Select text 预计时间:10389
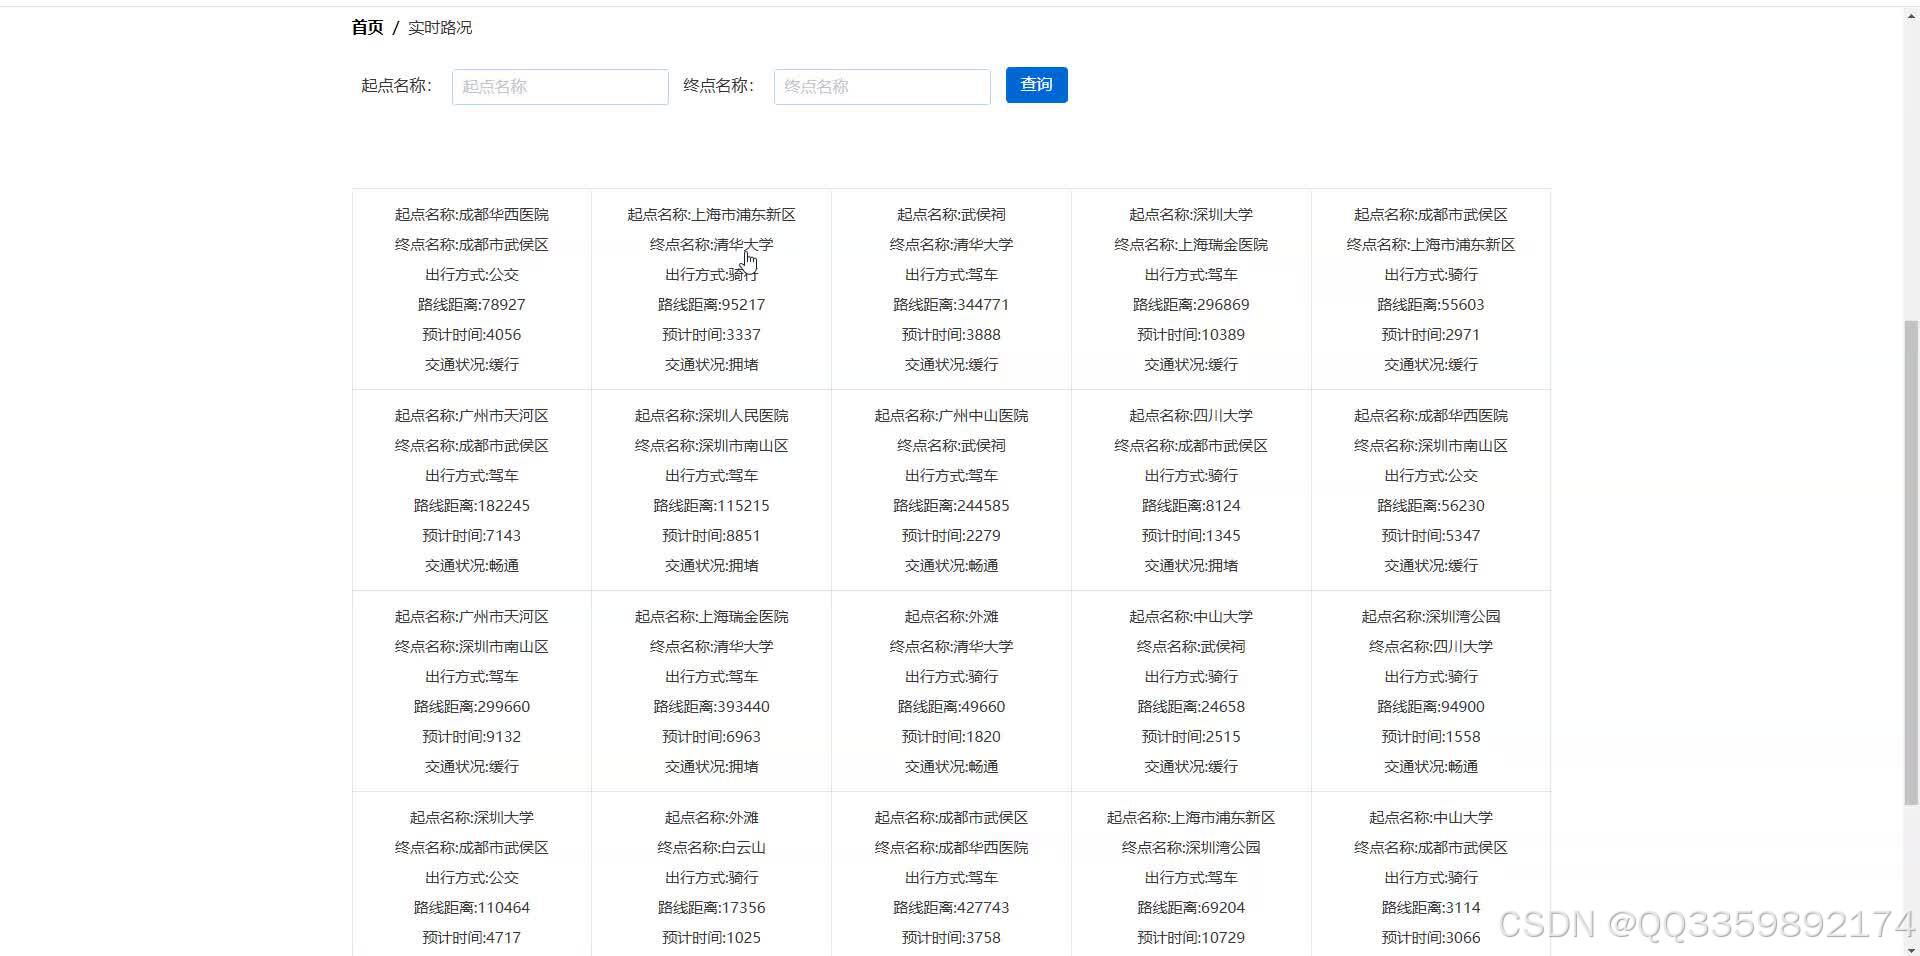The width and height of the screenshot is (1920, 956). (x=1191, y=335)
